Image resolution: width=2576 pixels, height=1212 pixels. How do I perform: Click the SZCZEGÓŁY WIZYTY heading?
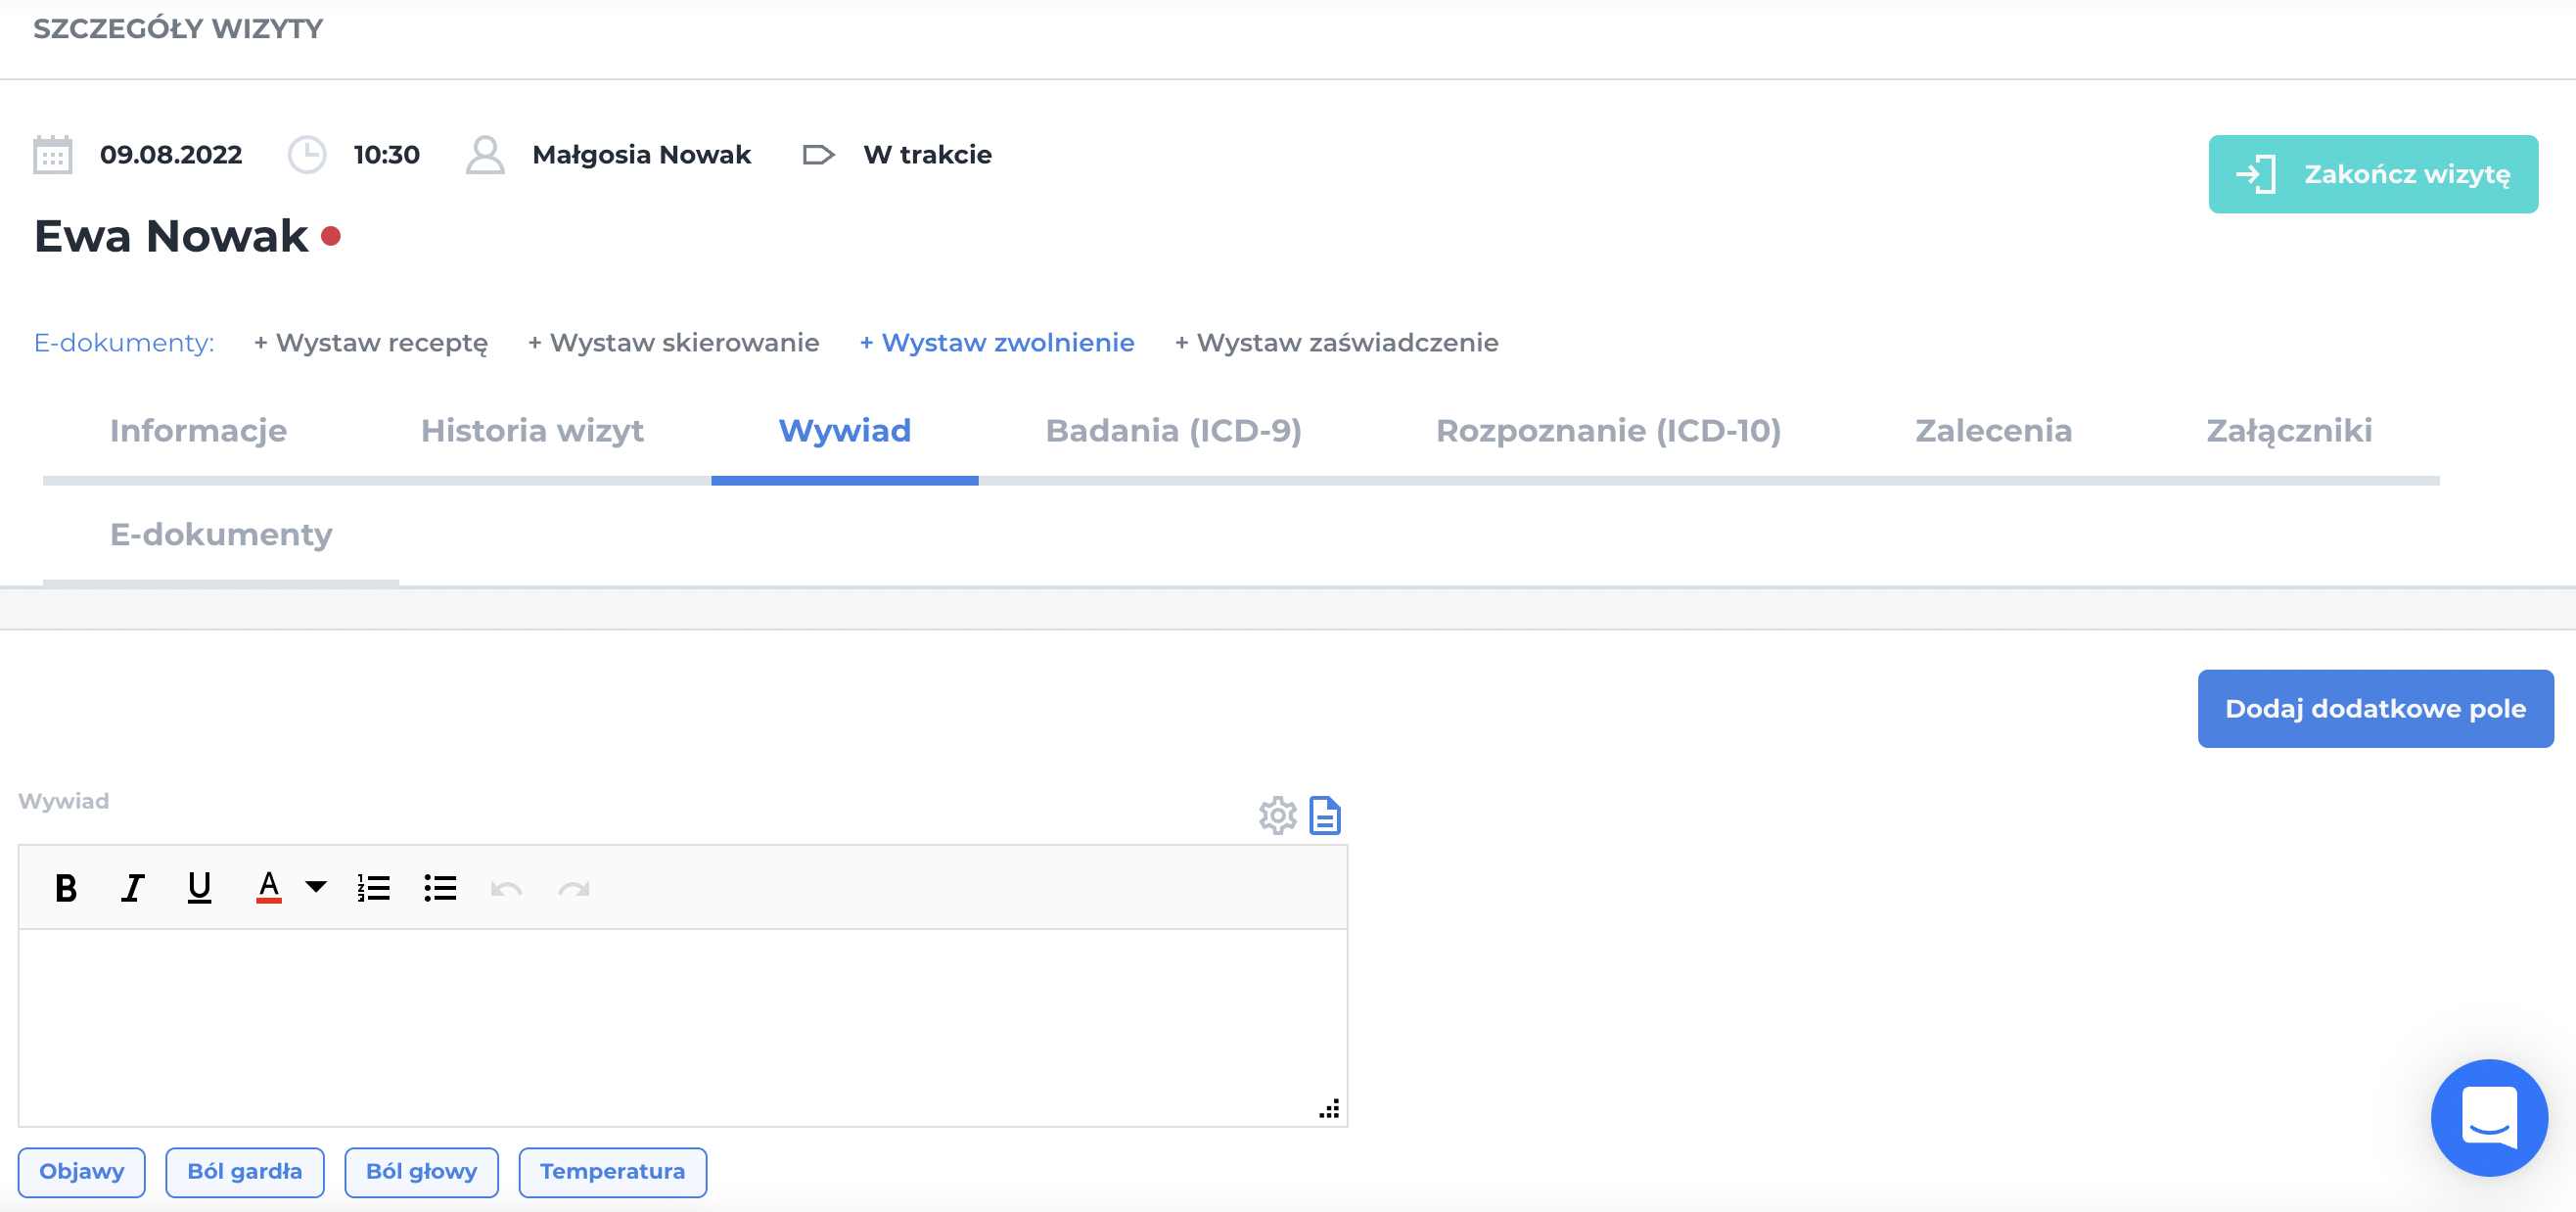[x=178, y=29]
